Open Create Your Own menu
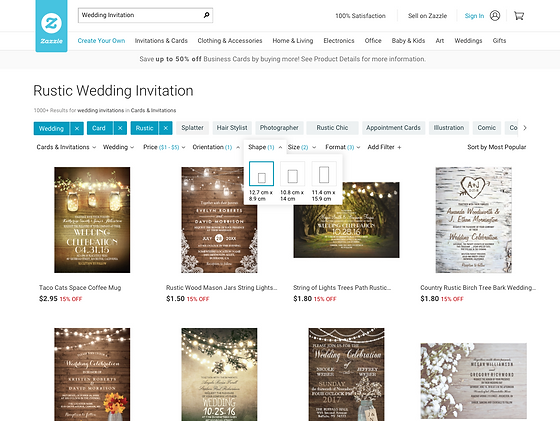 (101, 41)
